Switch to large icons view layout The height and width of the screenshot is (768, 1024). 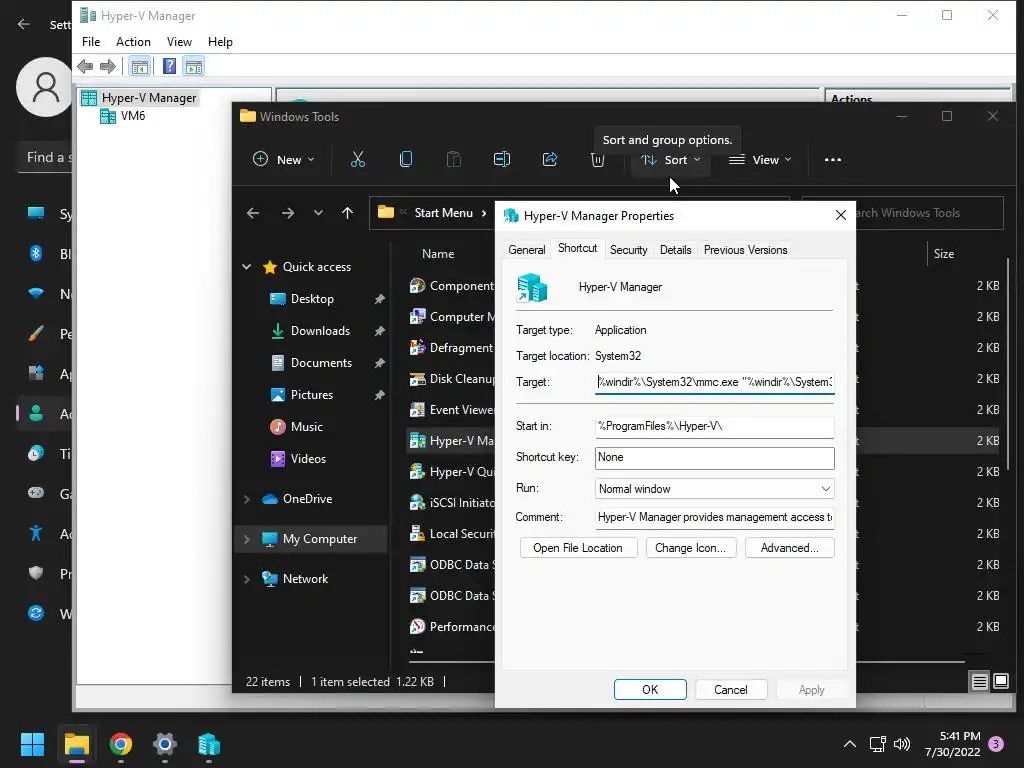coord(1001,682)
